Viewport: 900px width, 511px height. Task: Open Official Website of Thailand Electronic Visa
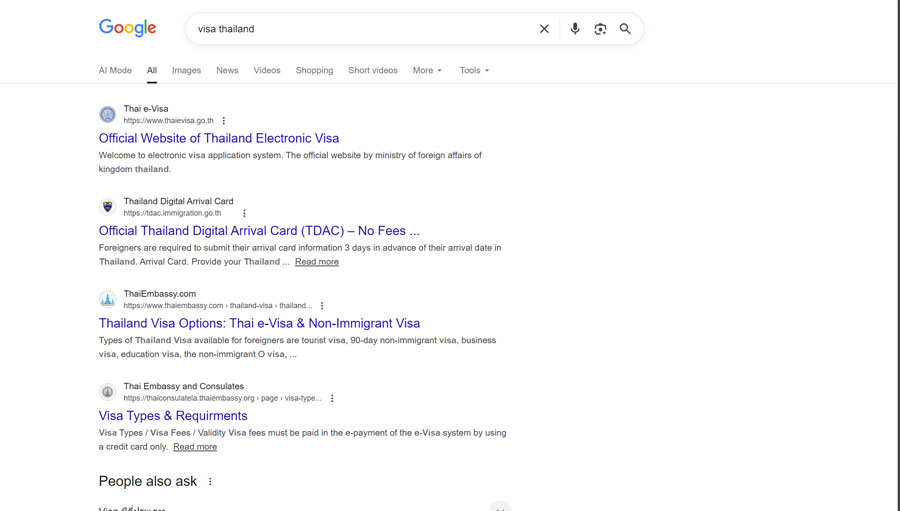218,138
